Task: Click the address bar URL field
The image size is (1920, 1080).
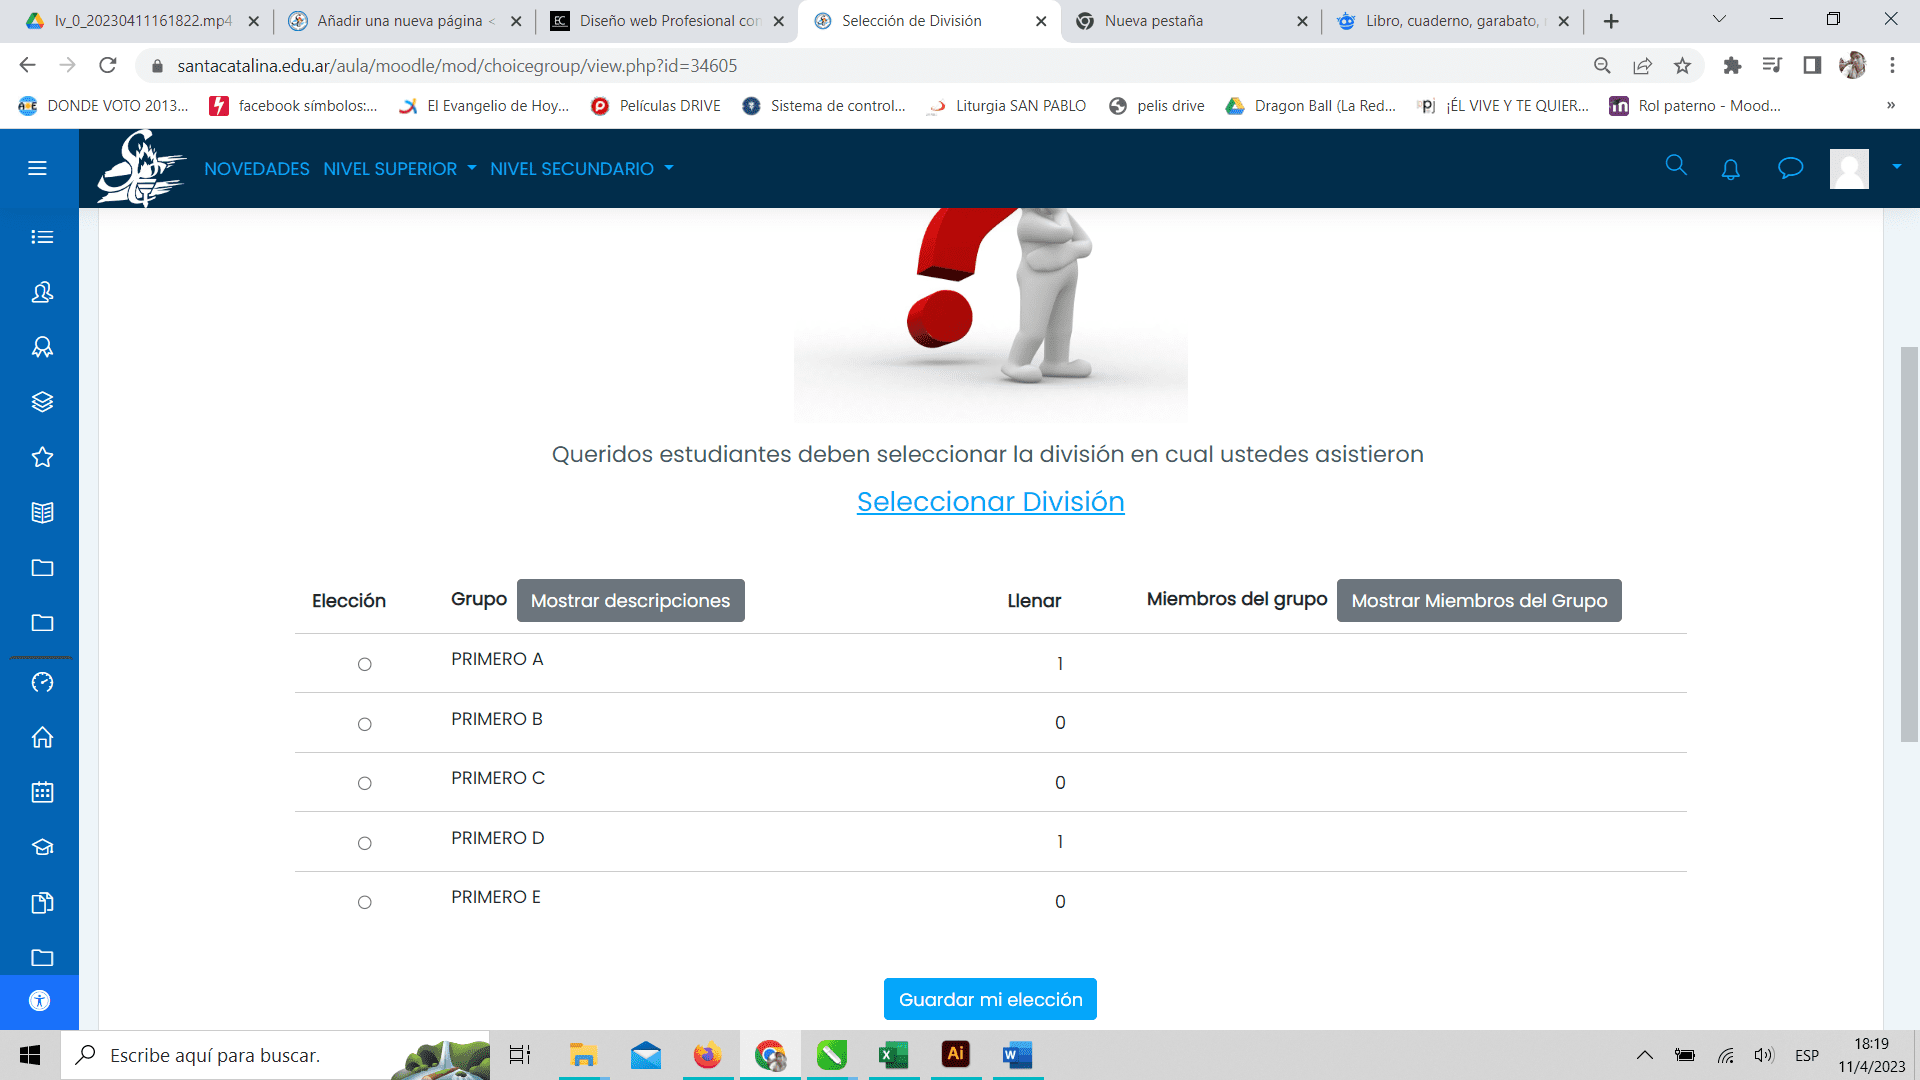Action: [860, 65]
